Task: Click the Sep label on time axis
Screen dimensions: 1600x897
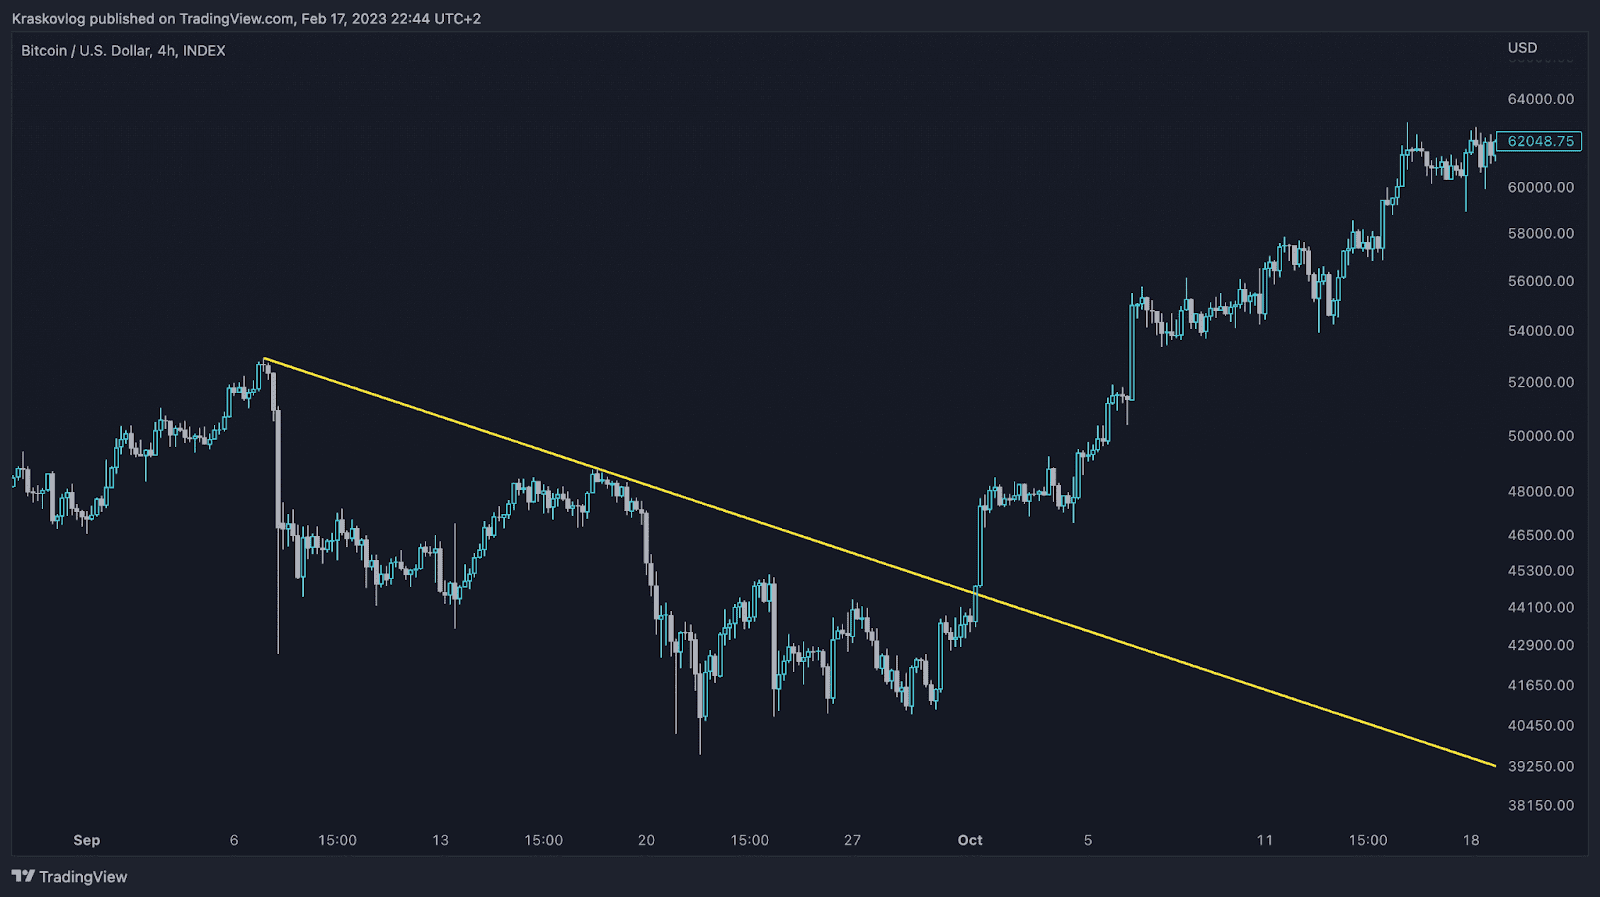Action: (x=87, y=840)
